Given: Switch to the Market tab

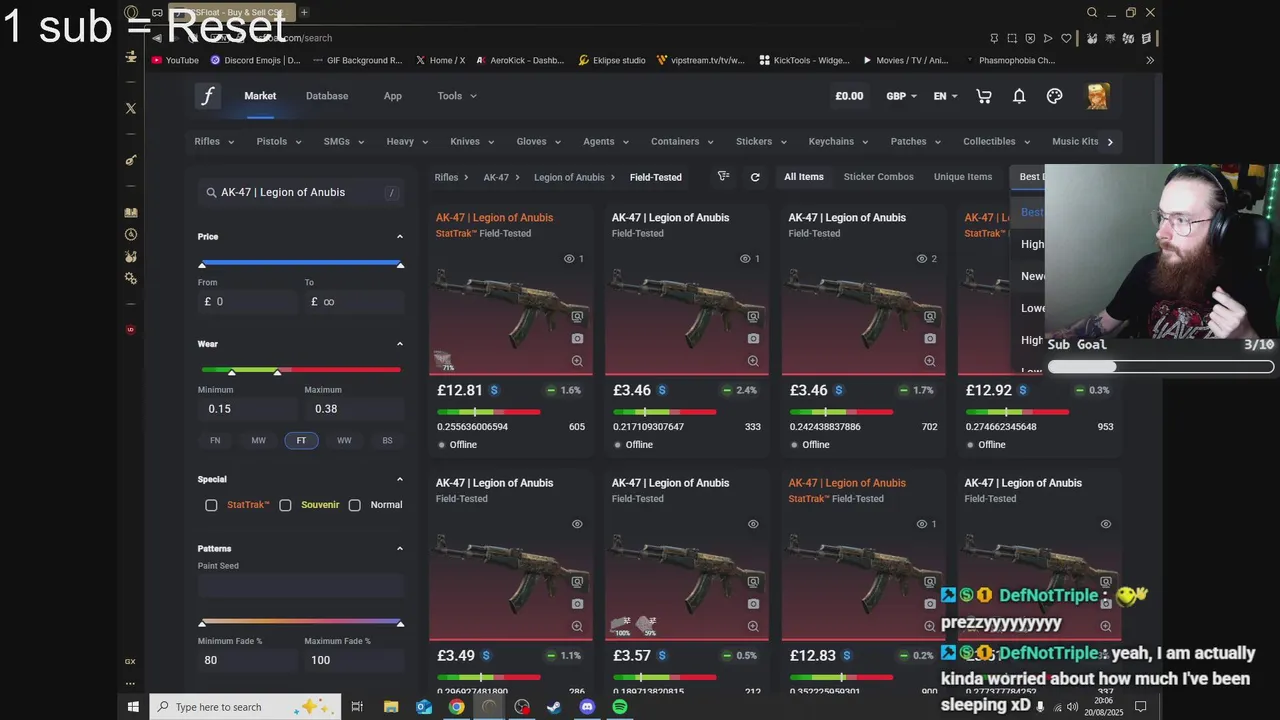Looking at the screenshot, I should pyautogui.click(x=260, y=96).
